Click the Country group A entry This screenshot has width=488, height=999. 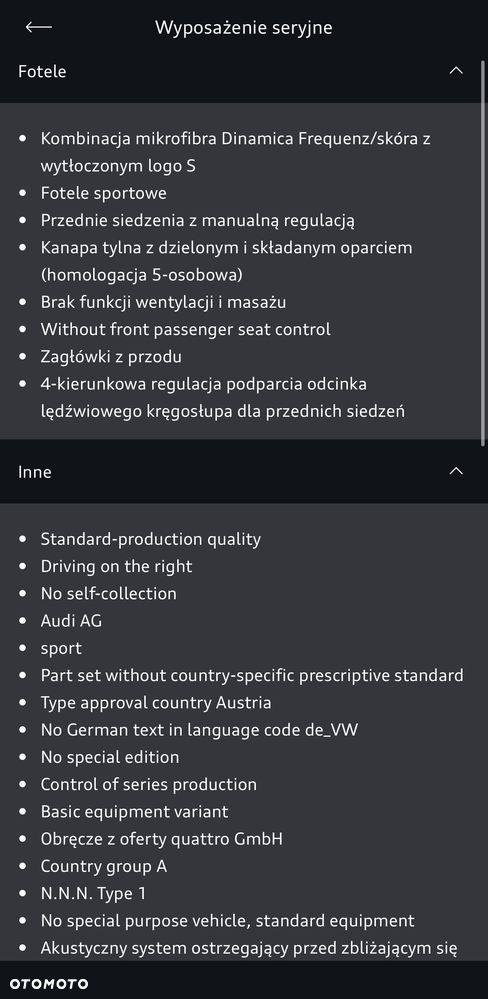click(x=103, y=866)
